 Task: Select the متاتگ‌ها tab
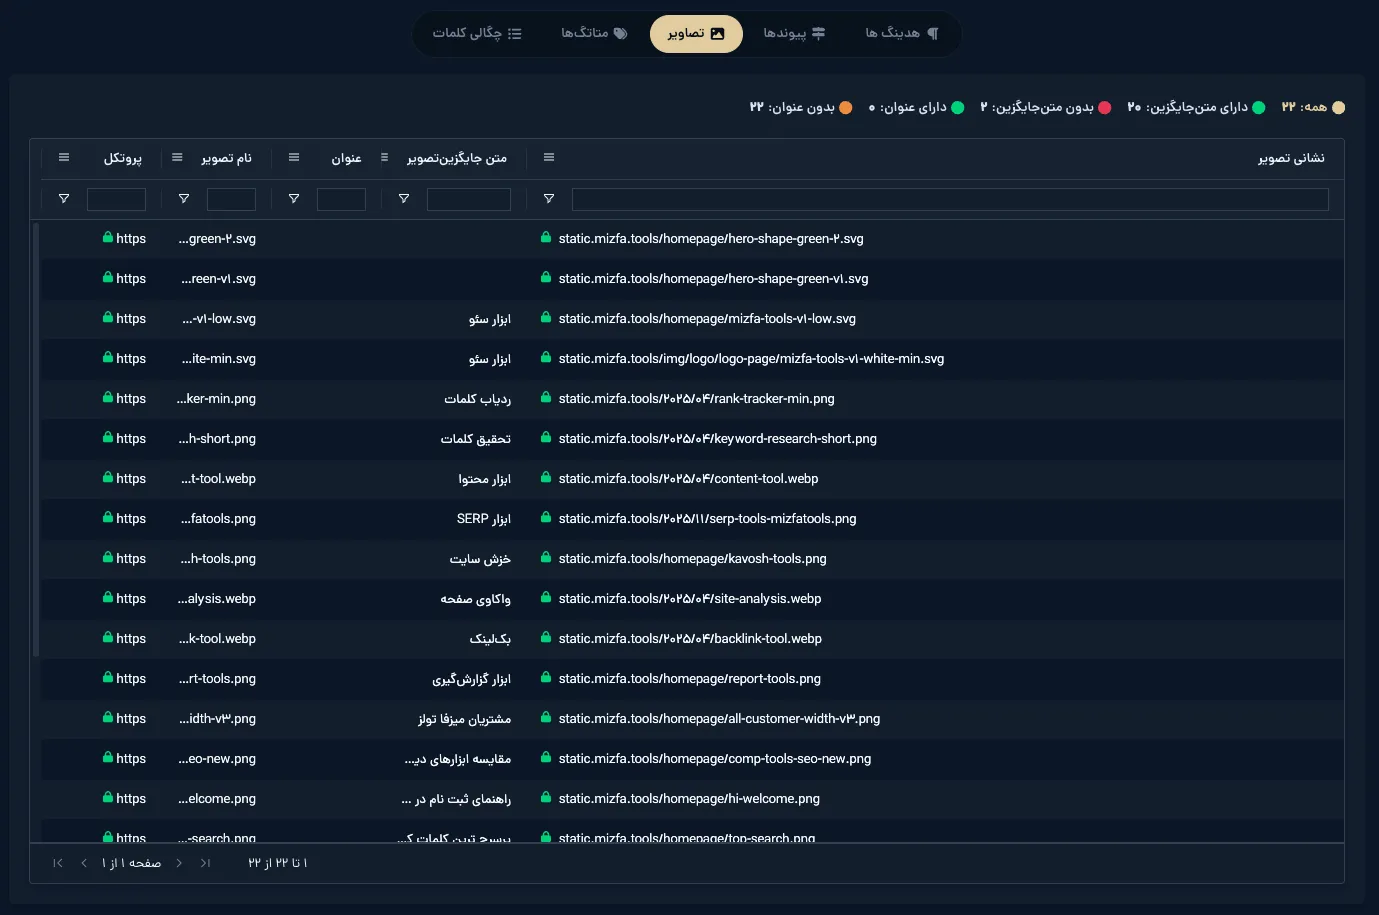click(594, 33)
